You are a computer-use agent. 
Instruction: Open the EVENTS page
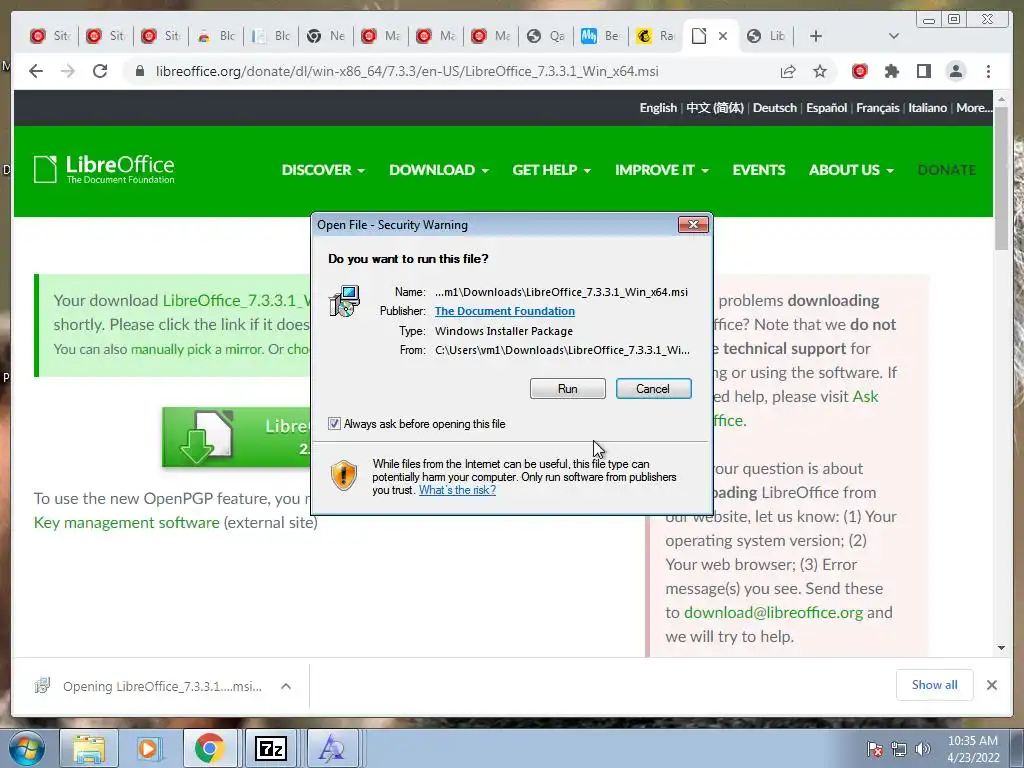point(759,170)
